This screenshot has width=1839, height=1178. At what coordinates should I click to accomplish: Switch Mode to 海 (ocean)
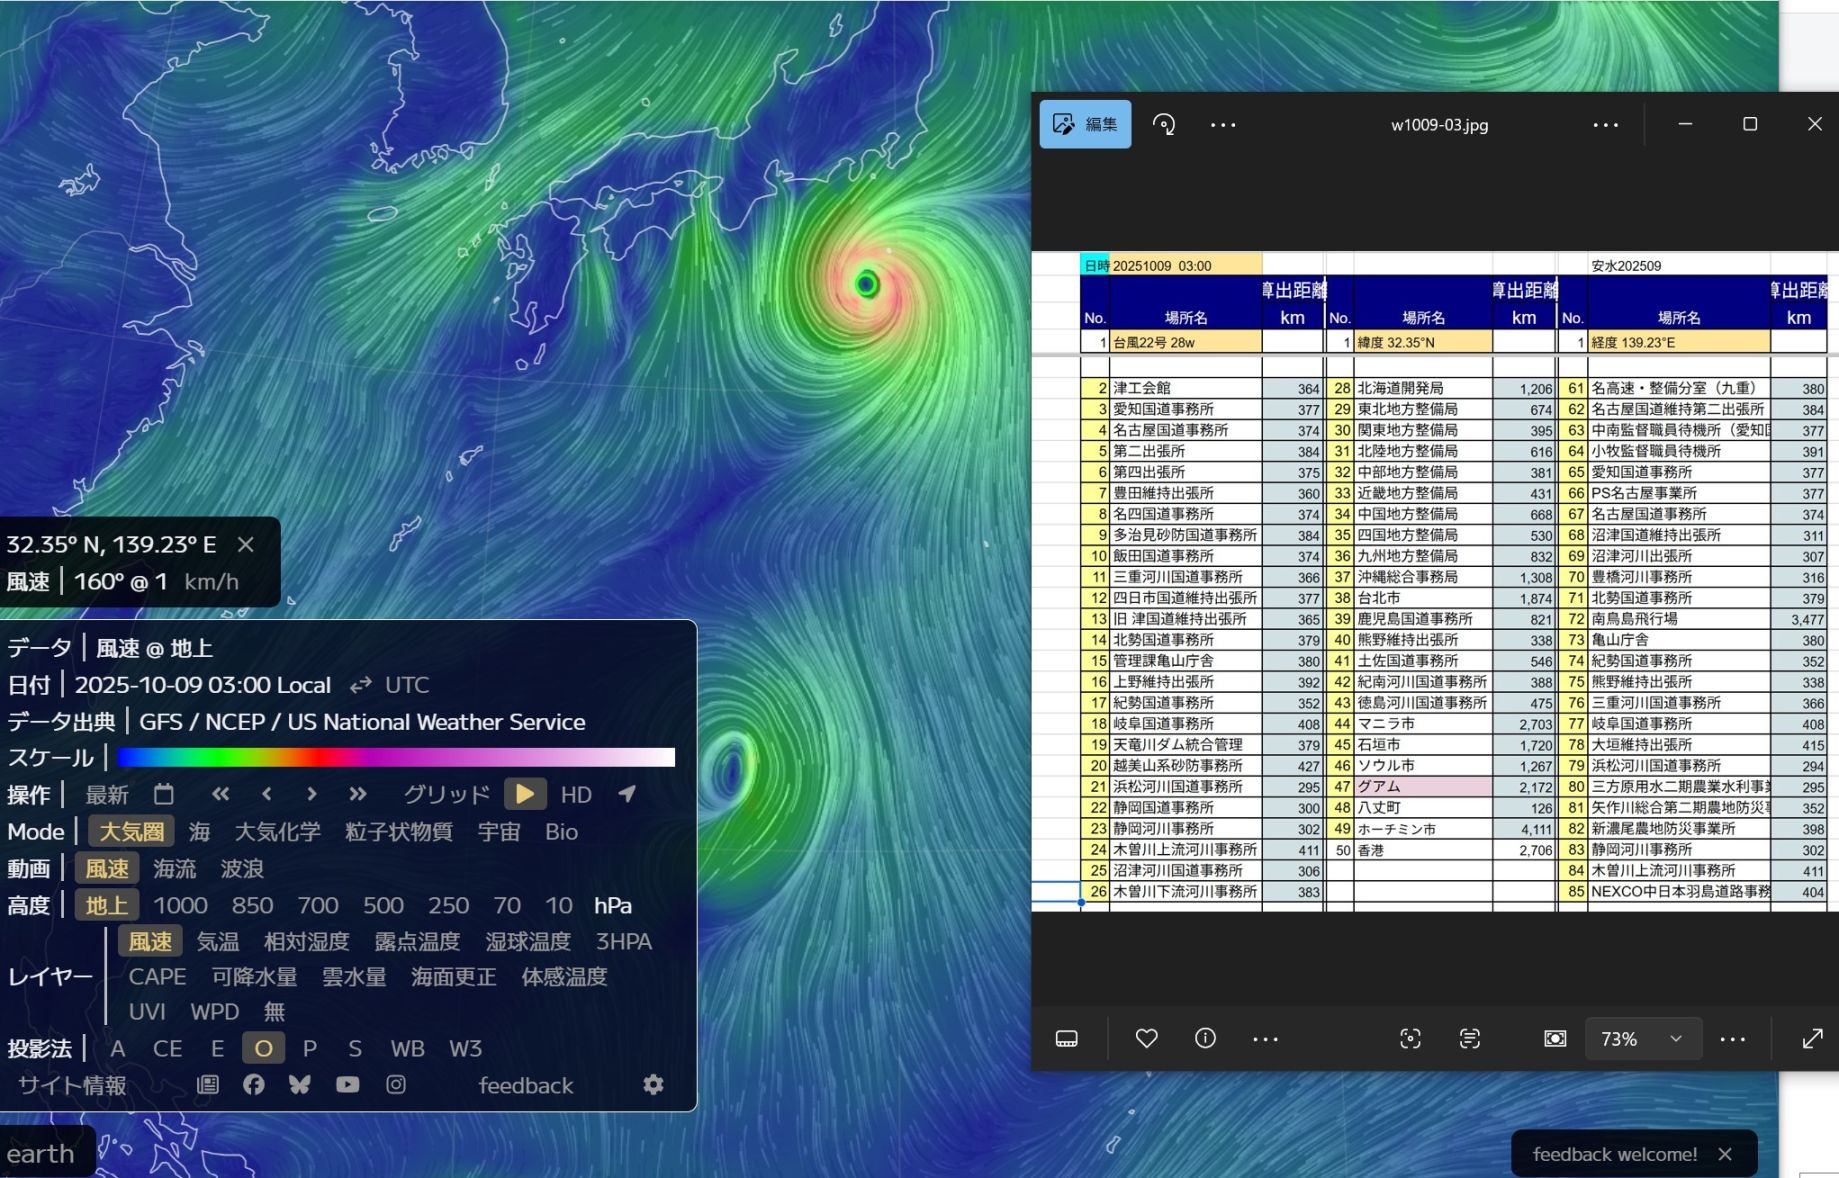point(200,832)
